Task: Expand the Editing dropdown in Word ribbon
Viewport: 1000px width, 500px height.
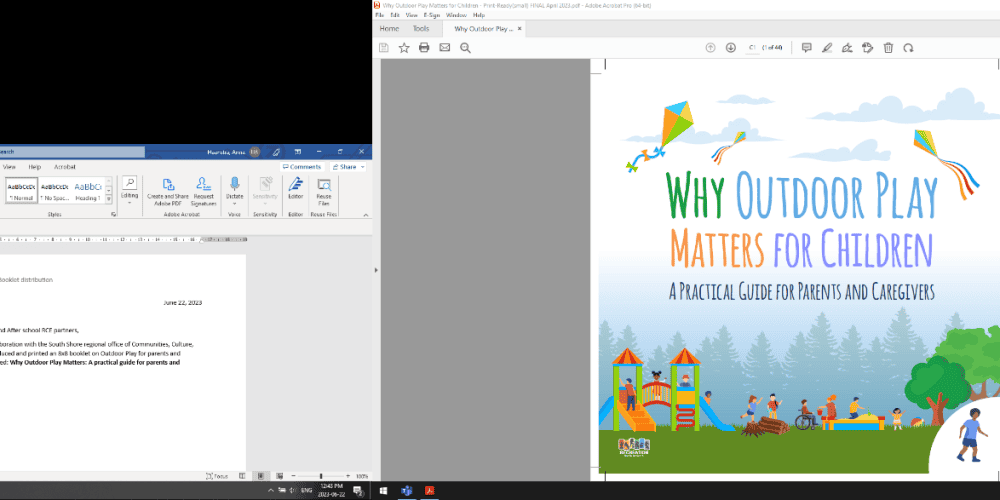Action: point(129,195)
